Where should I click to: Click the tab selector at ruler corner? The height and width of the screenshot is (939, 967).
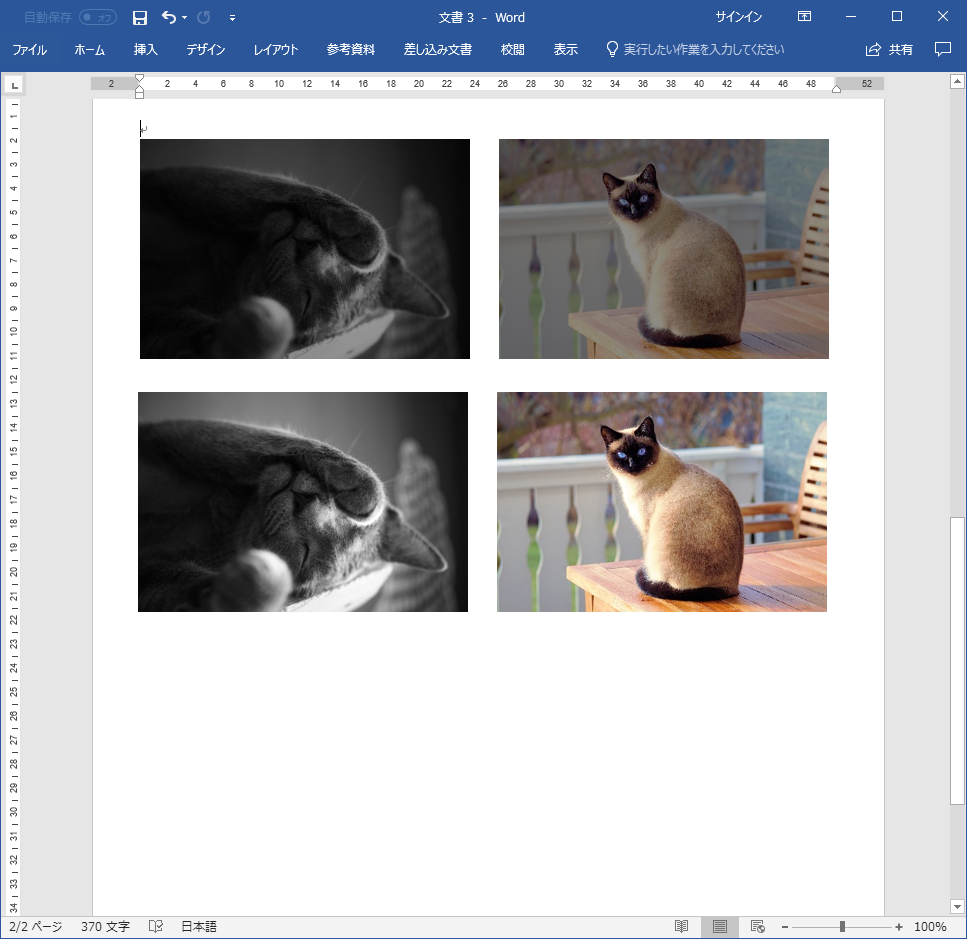[x=14, y=86]
